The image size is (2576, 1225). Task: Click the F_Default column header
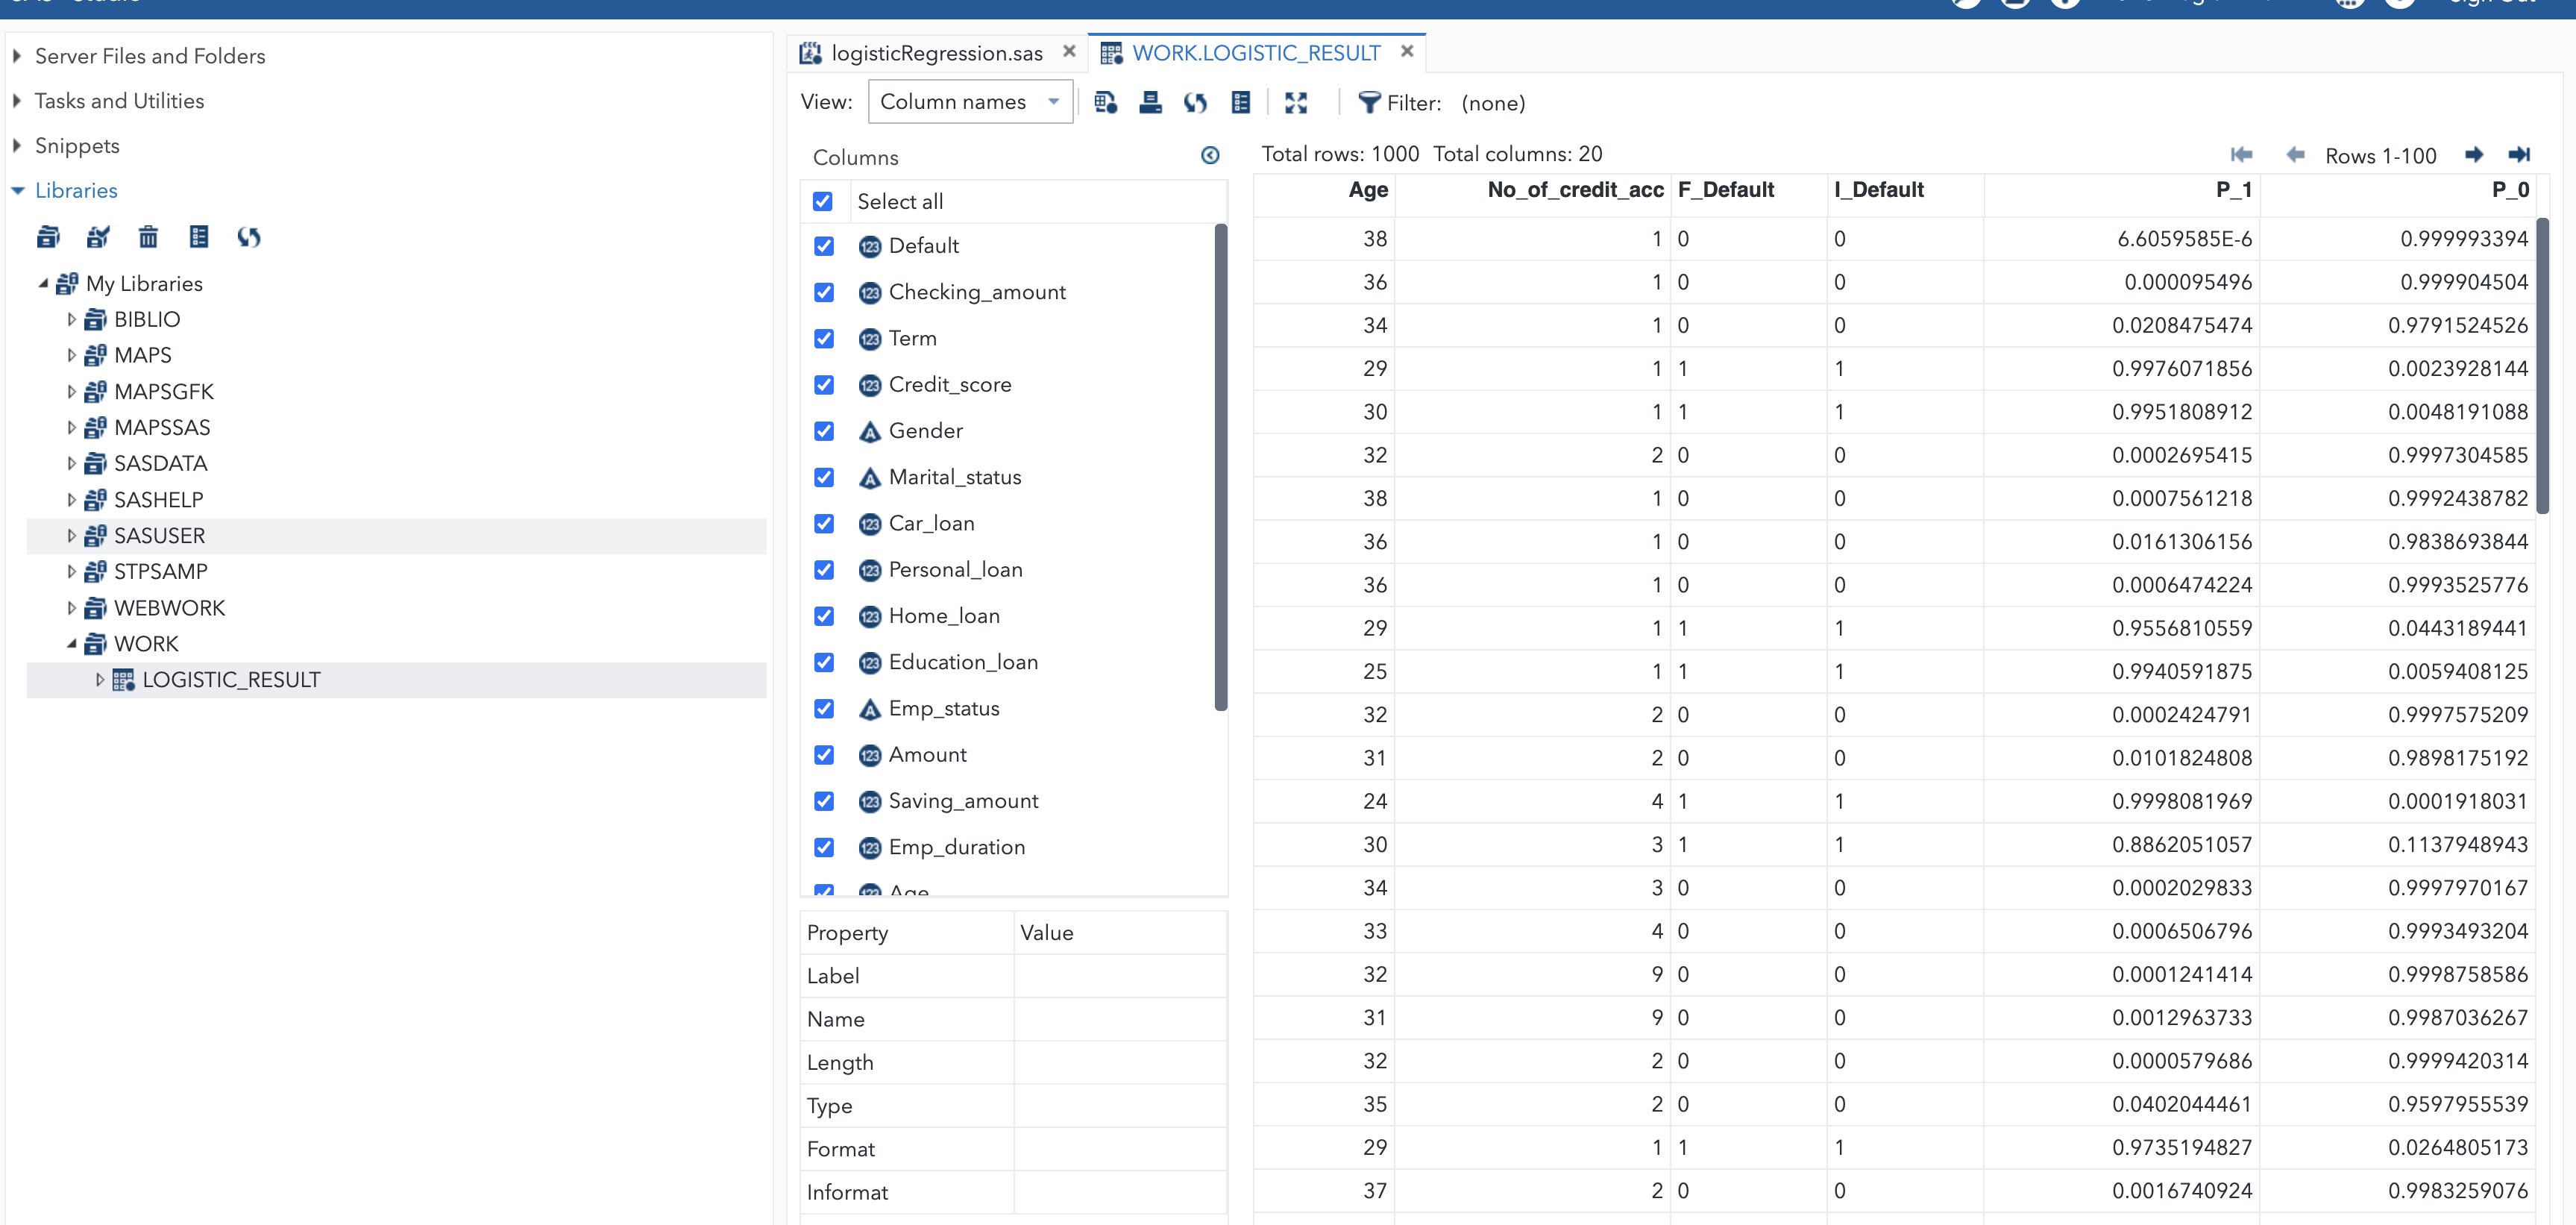tap(1749, 190)
